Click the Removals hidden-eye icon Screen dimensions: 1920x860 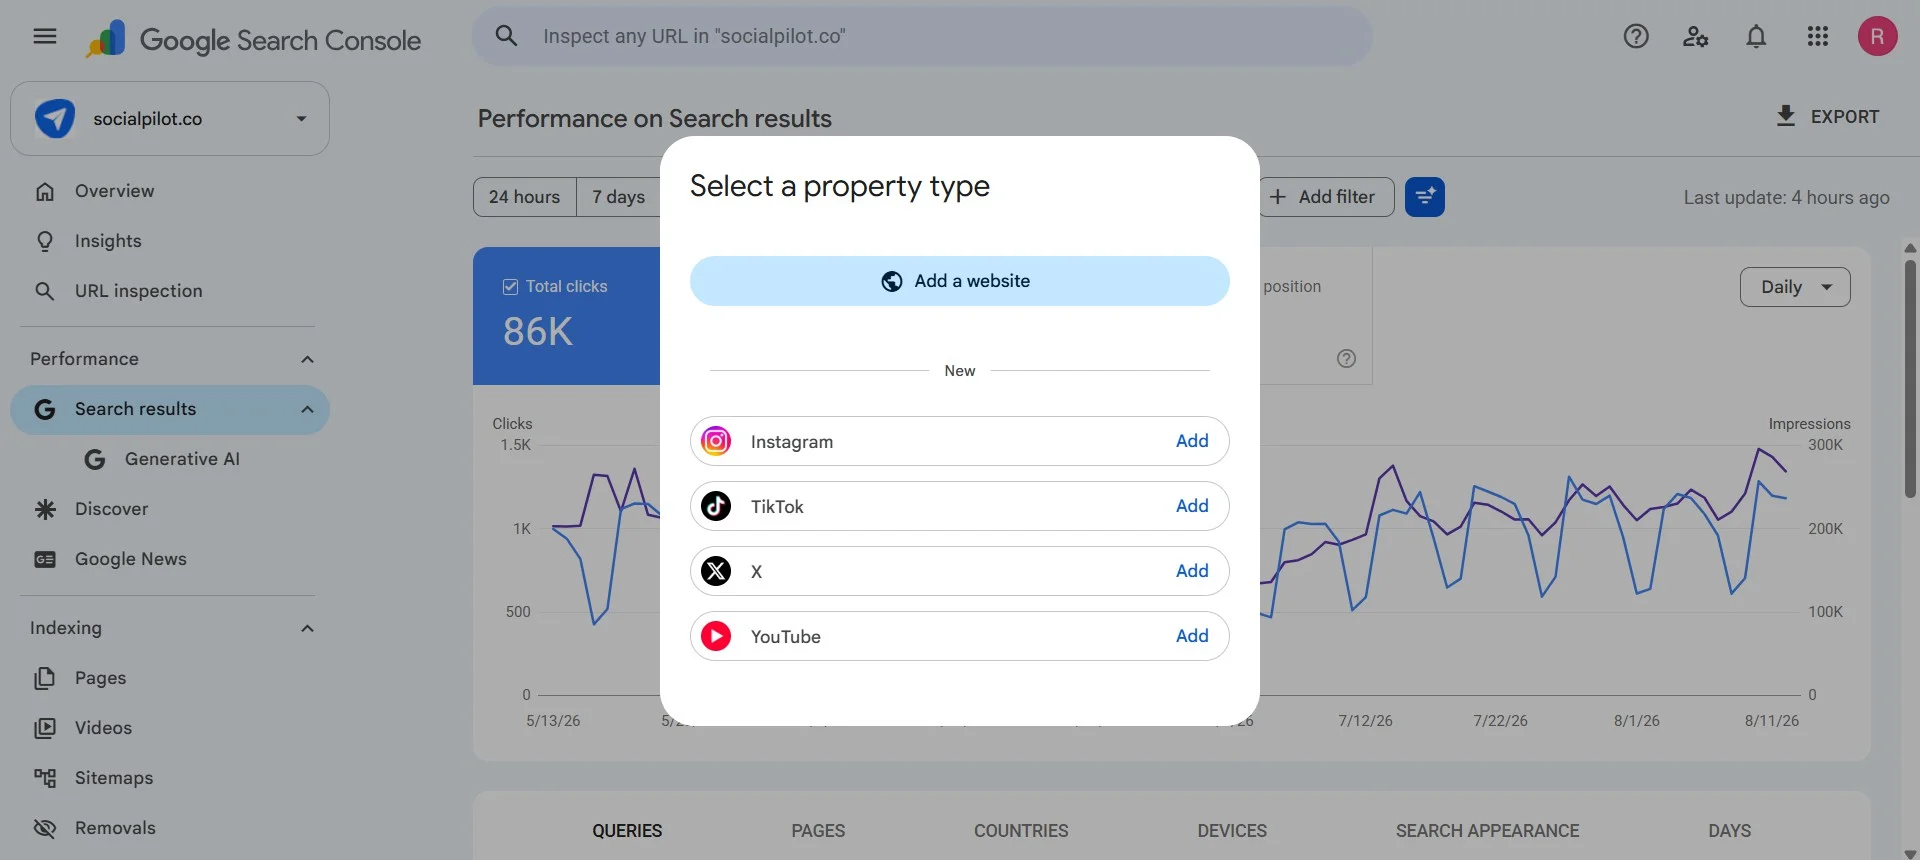[x=45, y=828]
